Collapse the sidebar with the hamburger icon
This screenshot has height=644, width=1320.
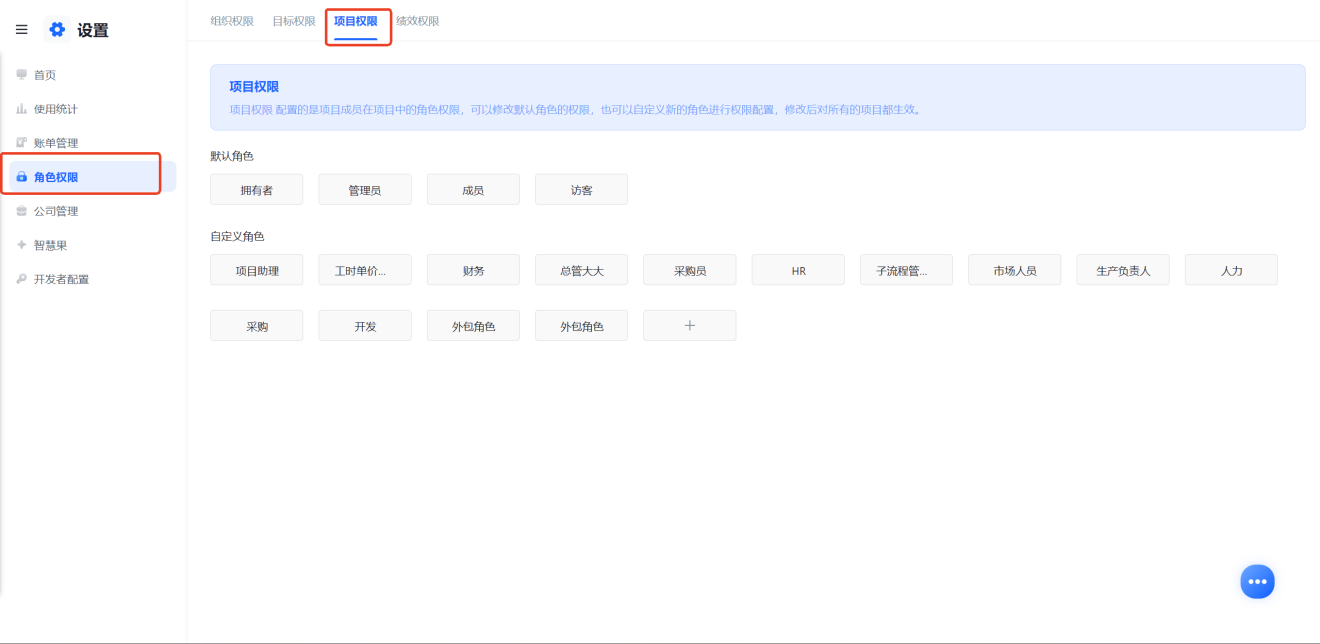coord(21,30)
